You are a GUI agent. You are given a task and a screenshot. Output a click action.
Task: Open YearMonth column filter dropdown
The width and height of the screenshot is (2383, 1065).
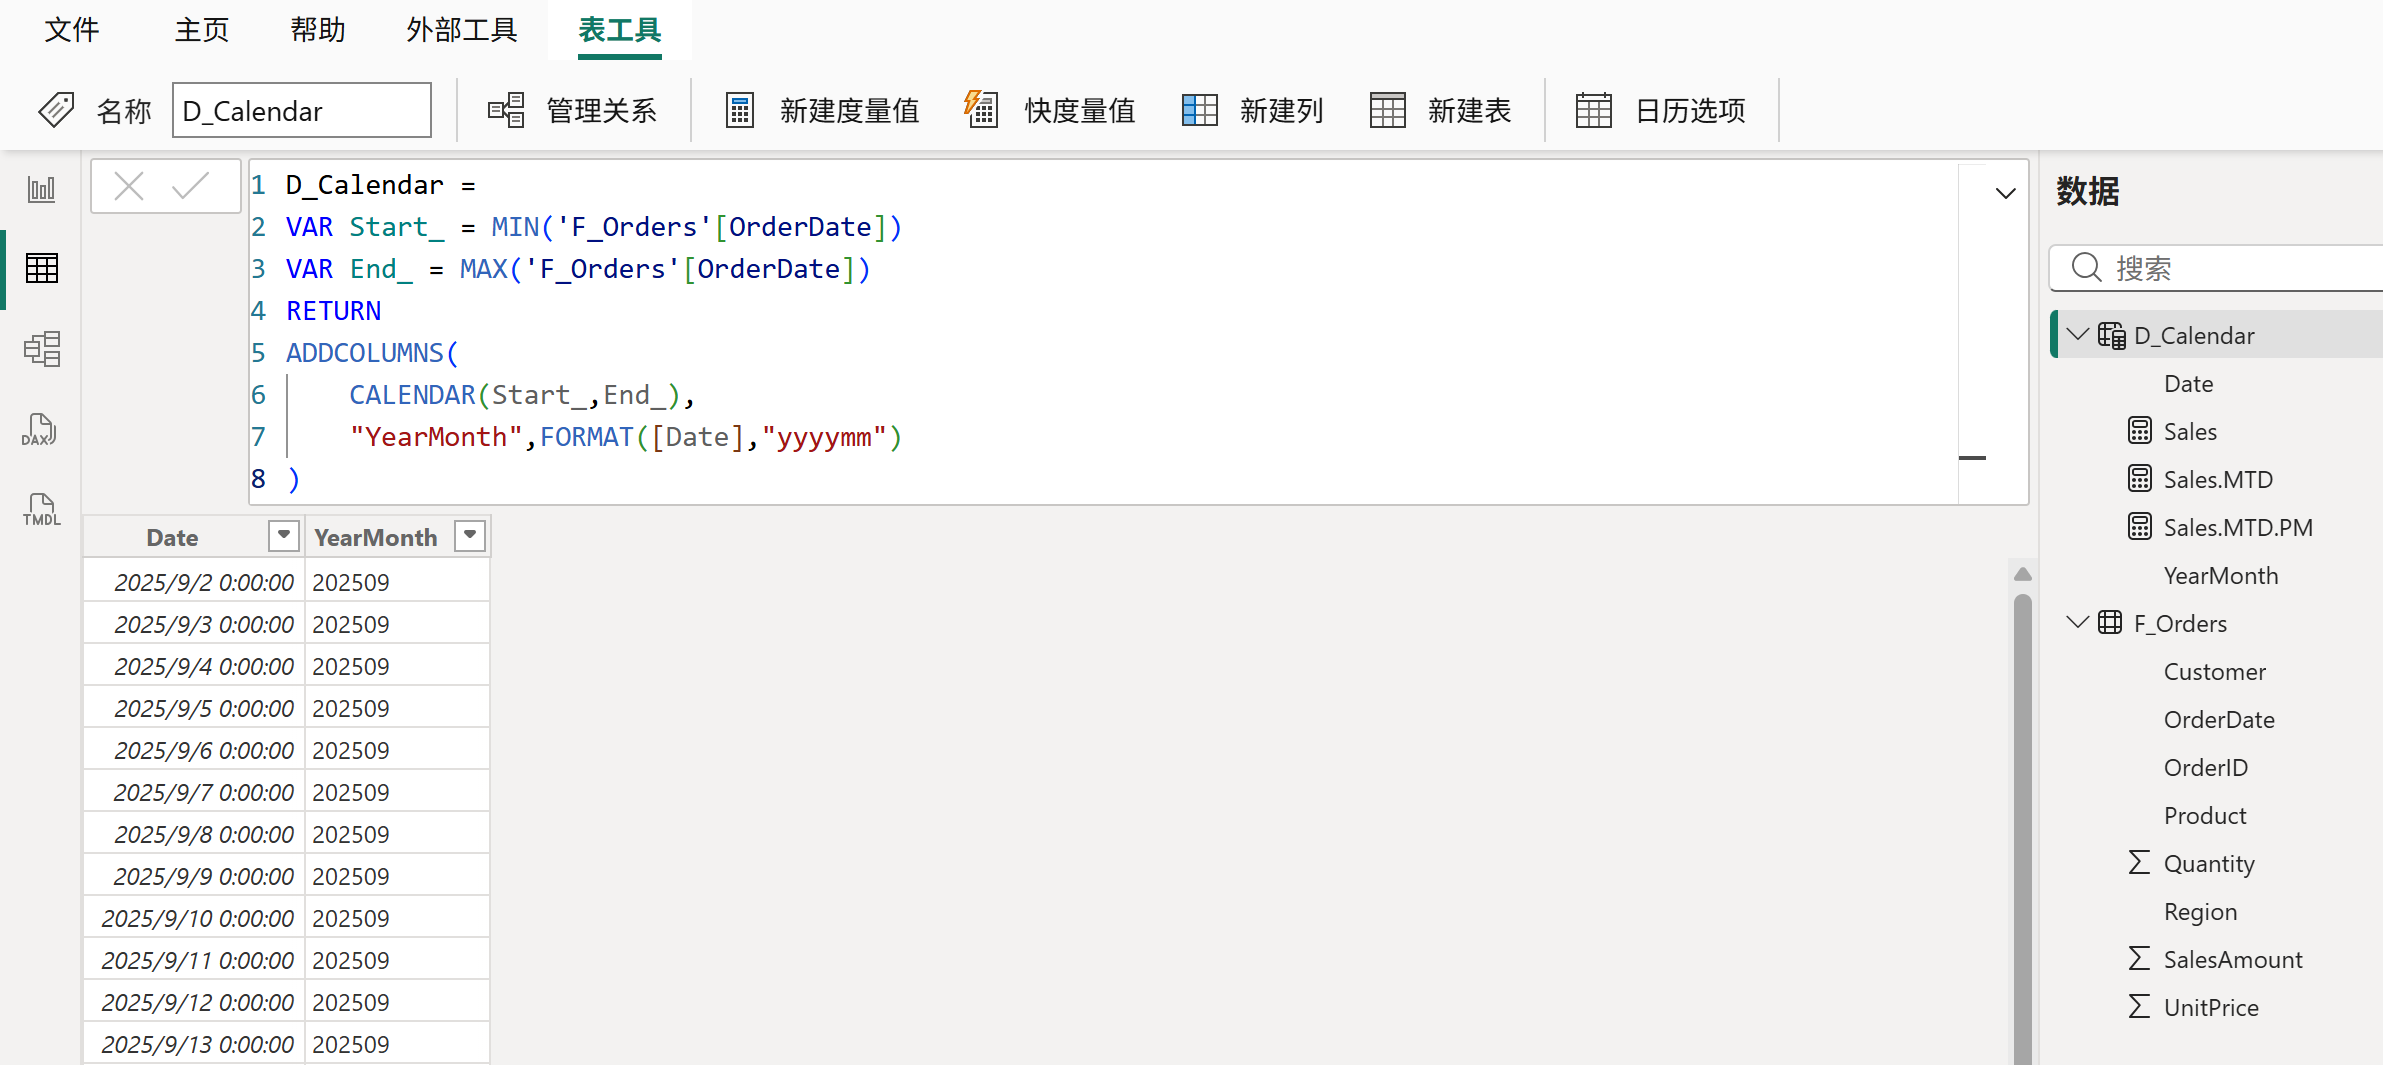click(469, 536)
